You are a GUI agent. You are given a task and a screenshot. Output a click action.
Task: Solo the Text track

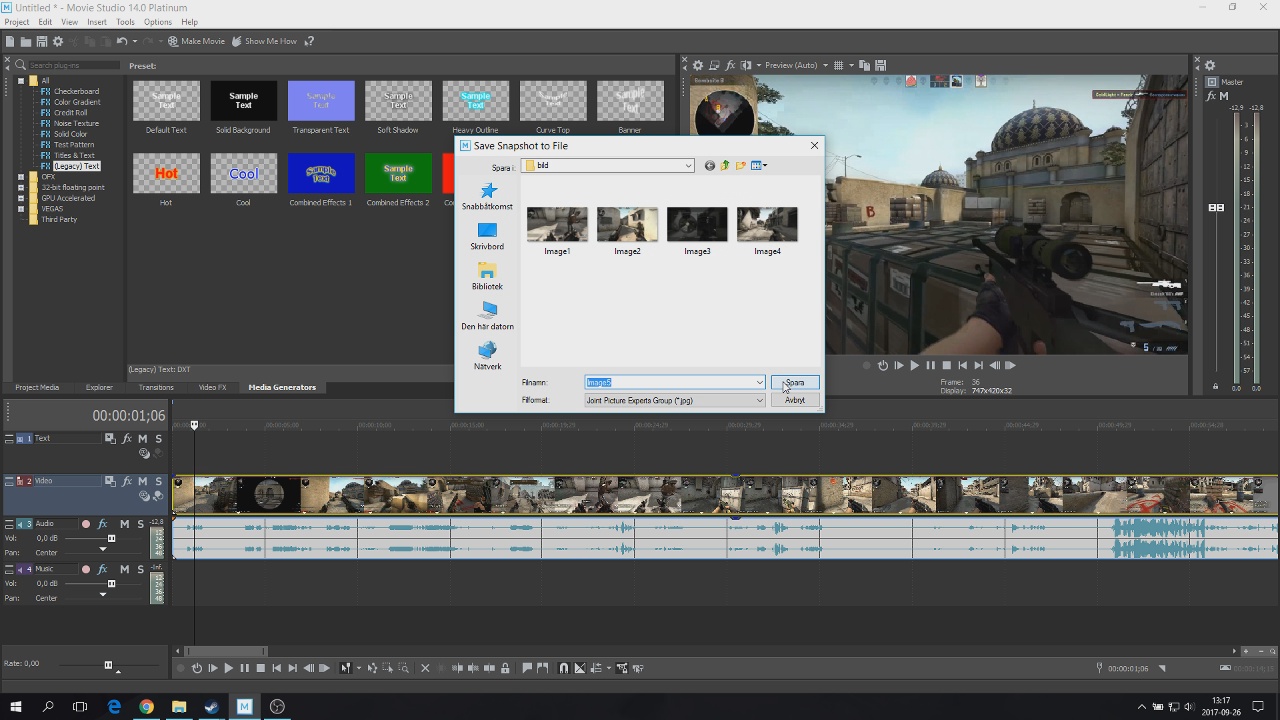158,438
